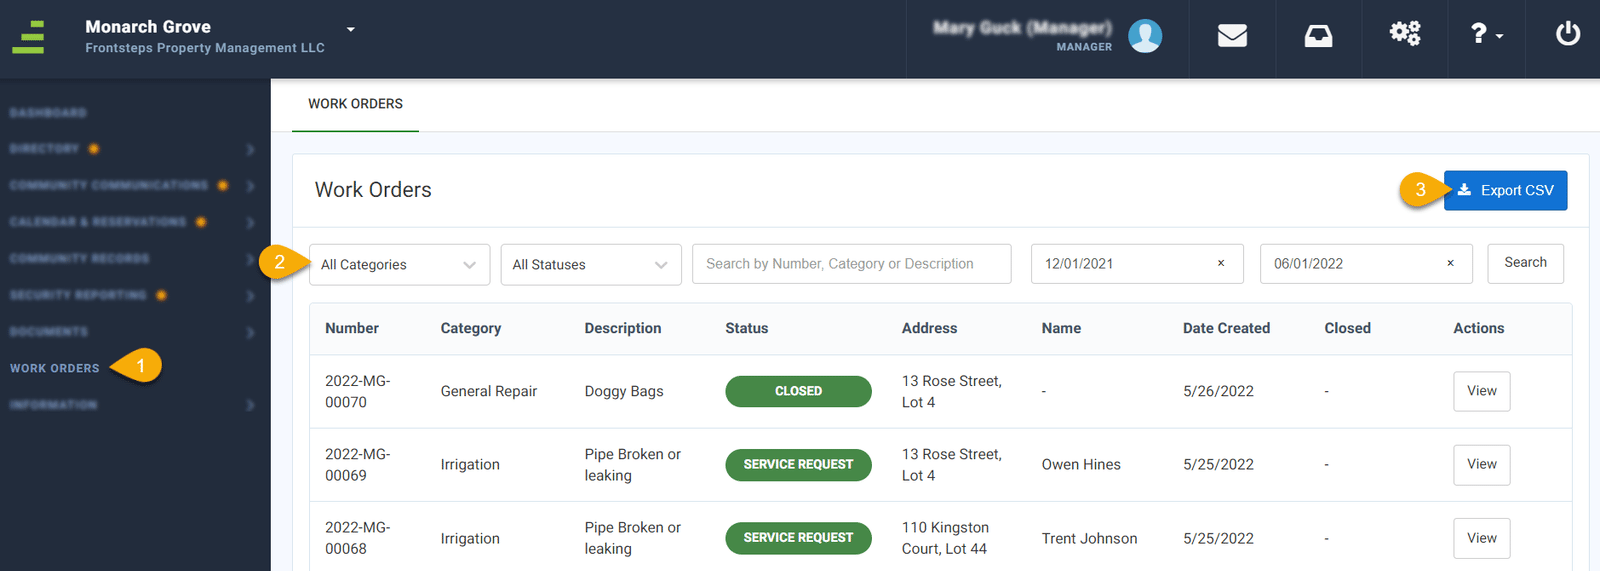Click the Mary Guck manager name

[x=1022, y=28]
